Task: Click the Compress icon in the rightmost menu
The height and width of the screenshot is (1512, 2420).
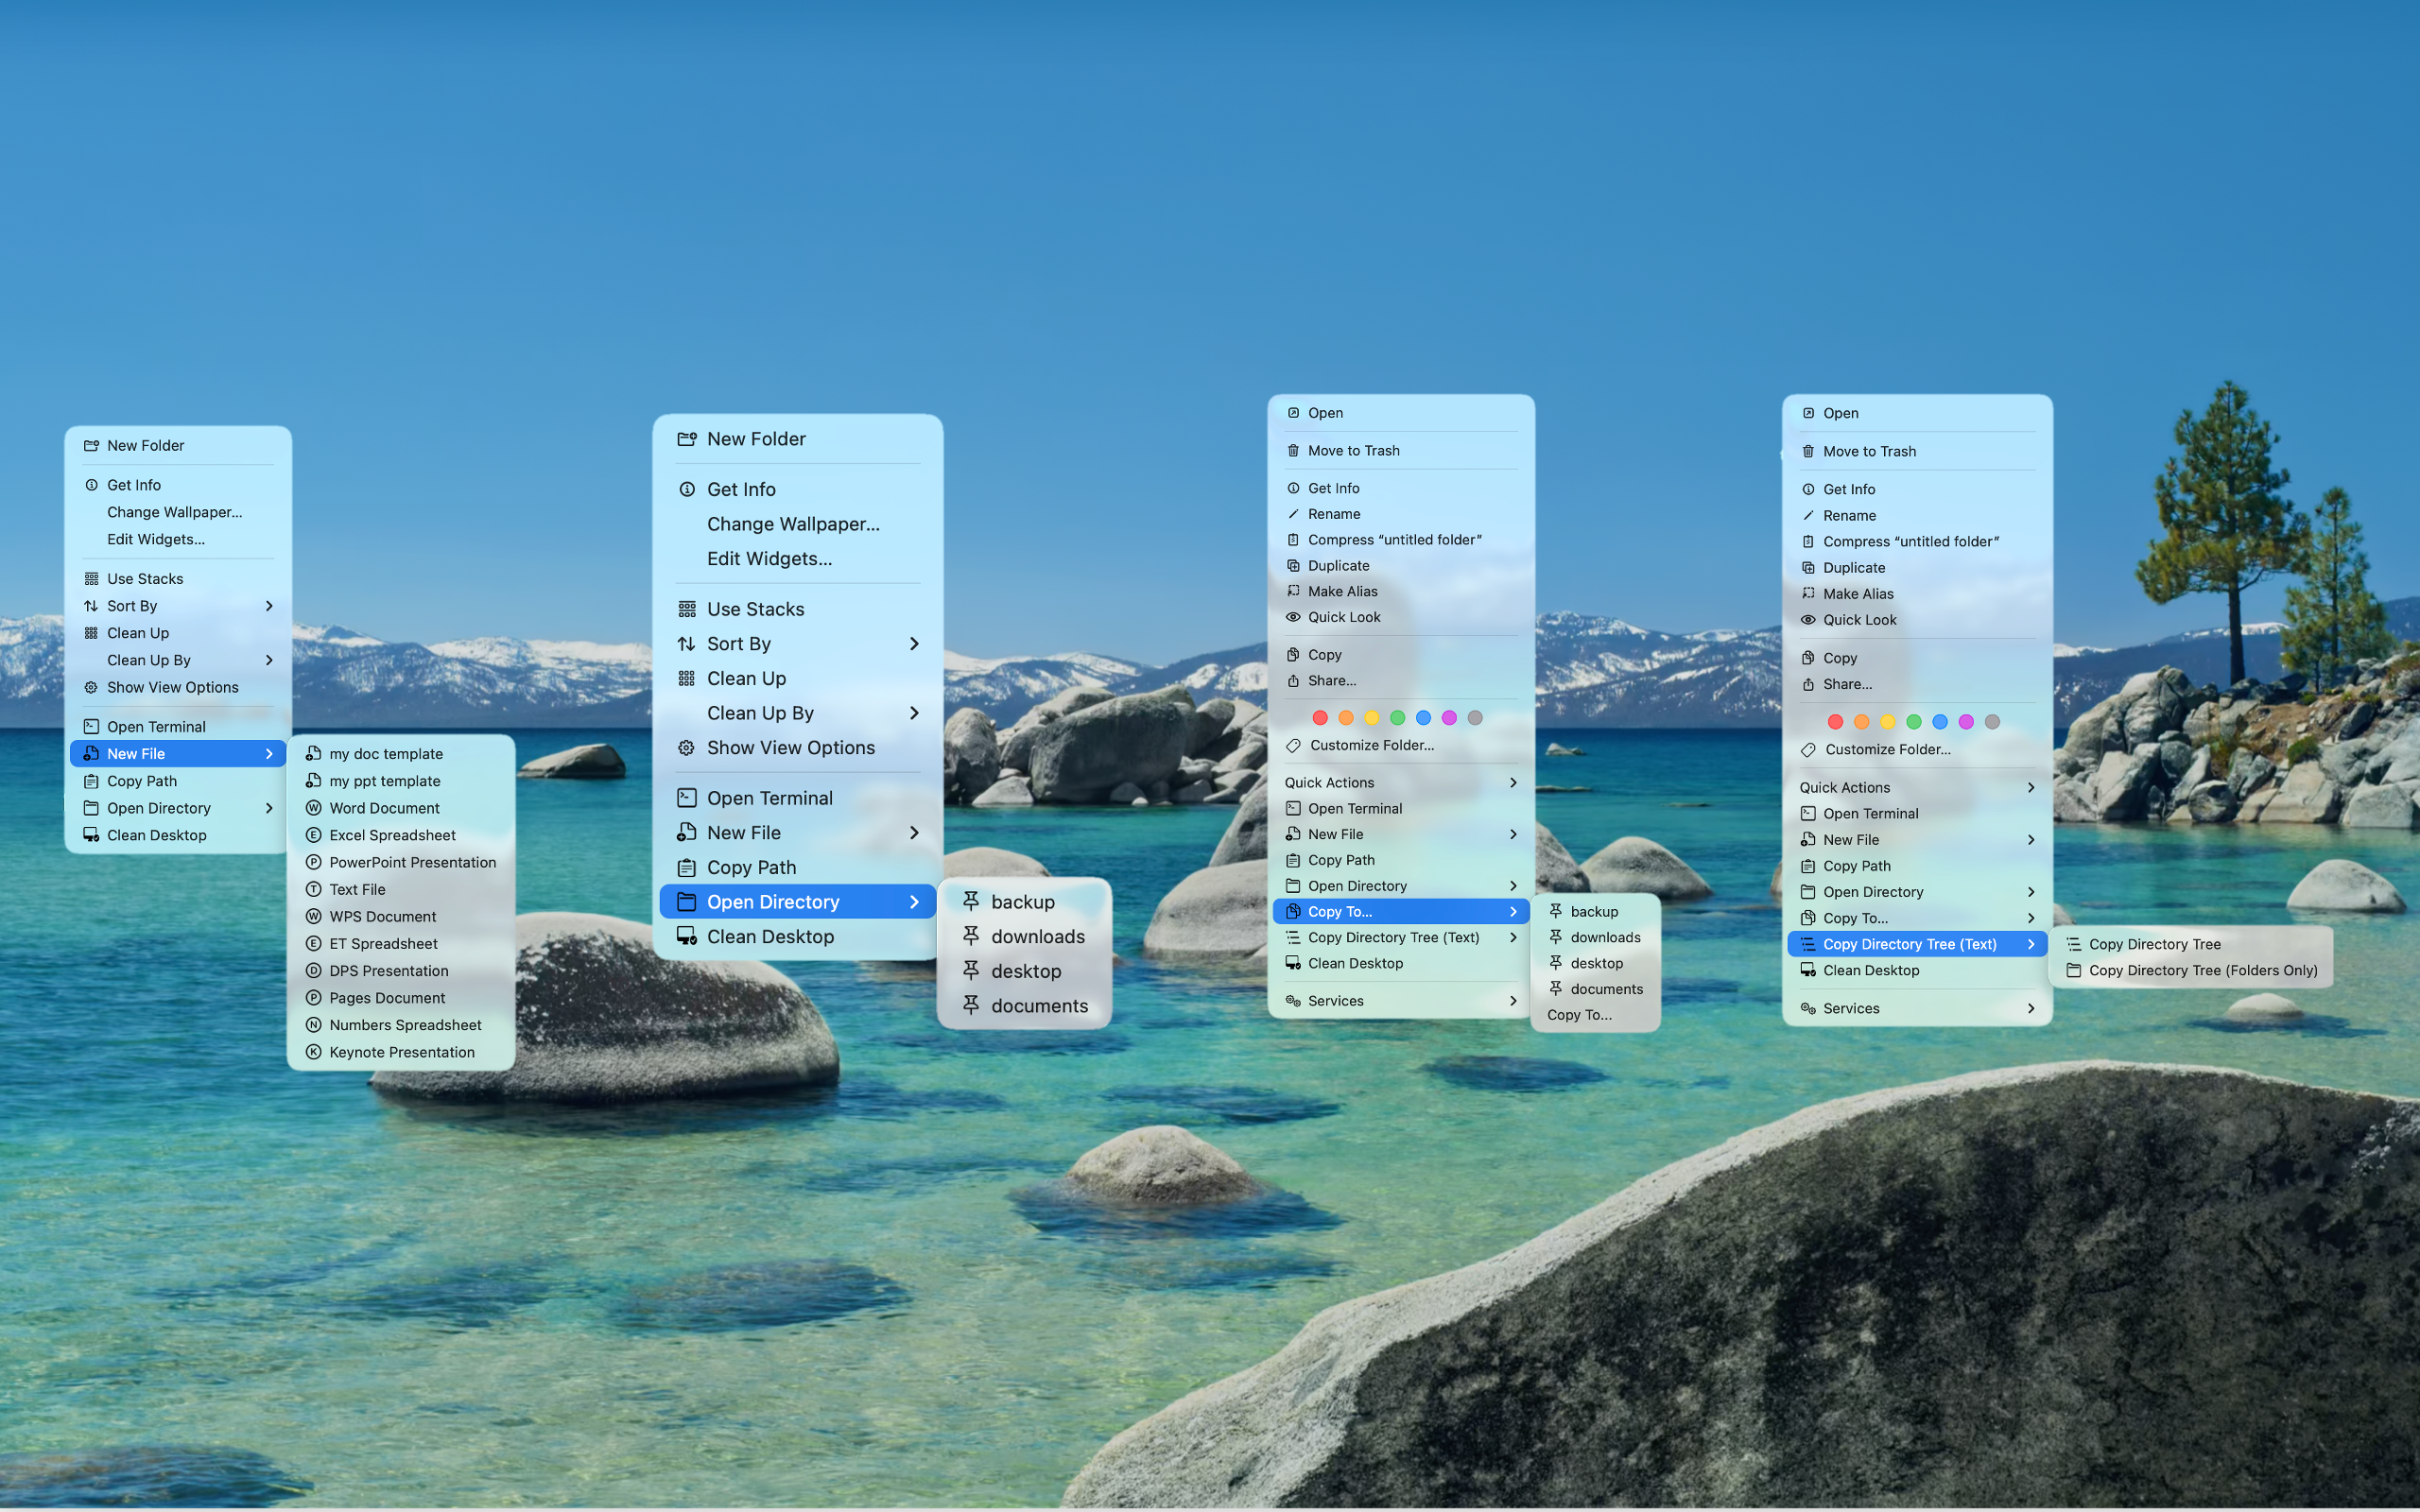Action: [x=1808, y=542]
